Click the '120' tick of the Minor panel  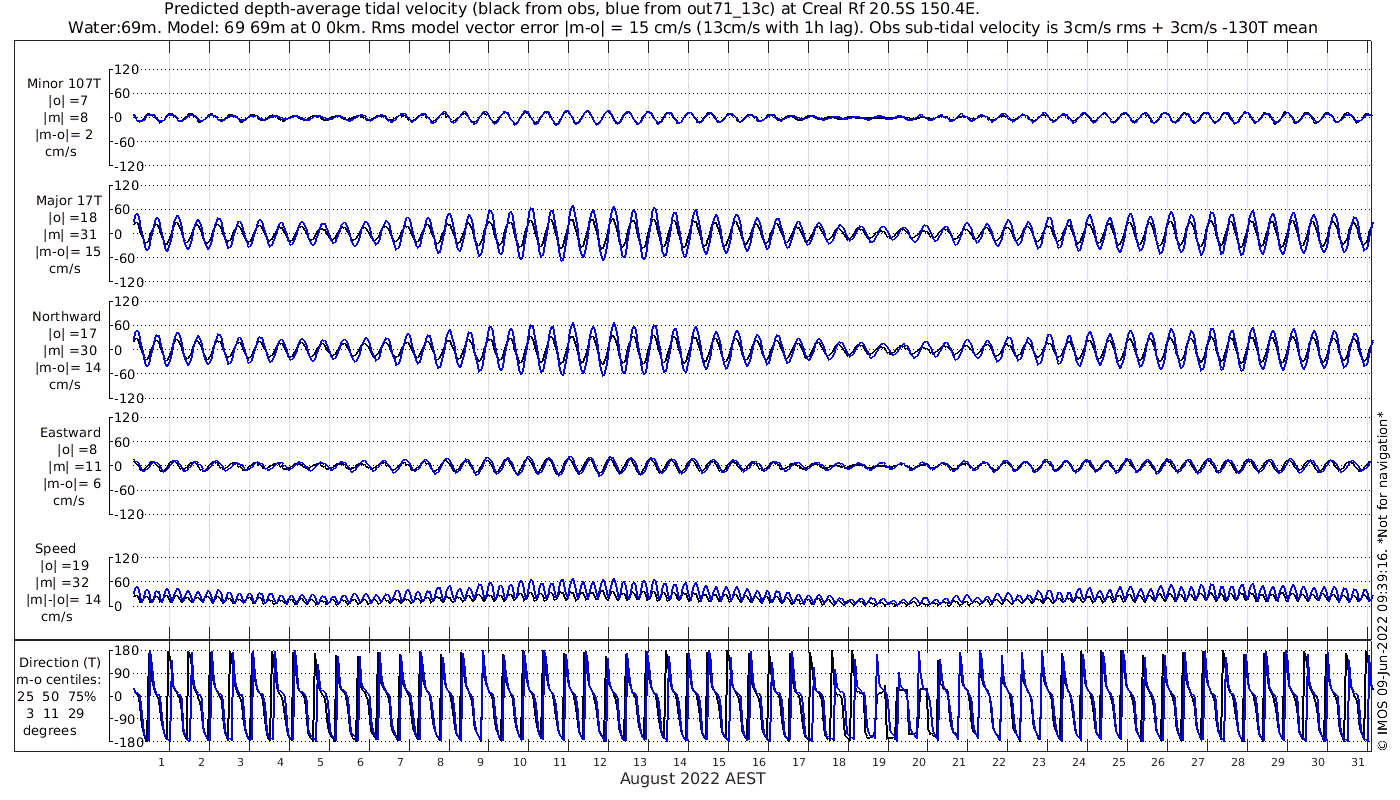pos(126,69)
